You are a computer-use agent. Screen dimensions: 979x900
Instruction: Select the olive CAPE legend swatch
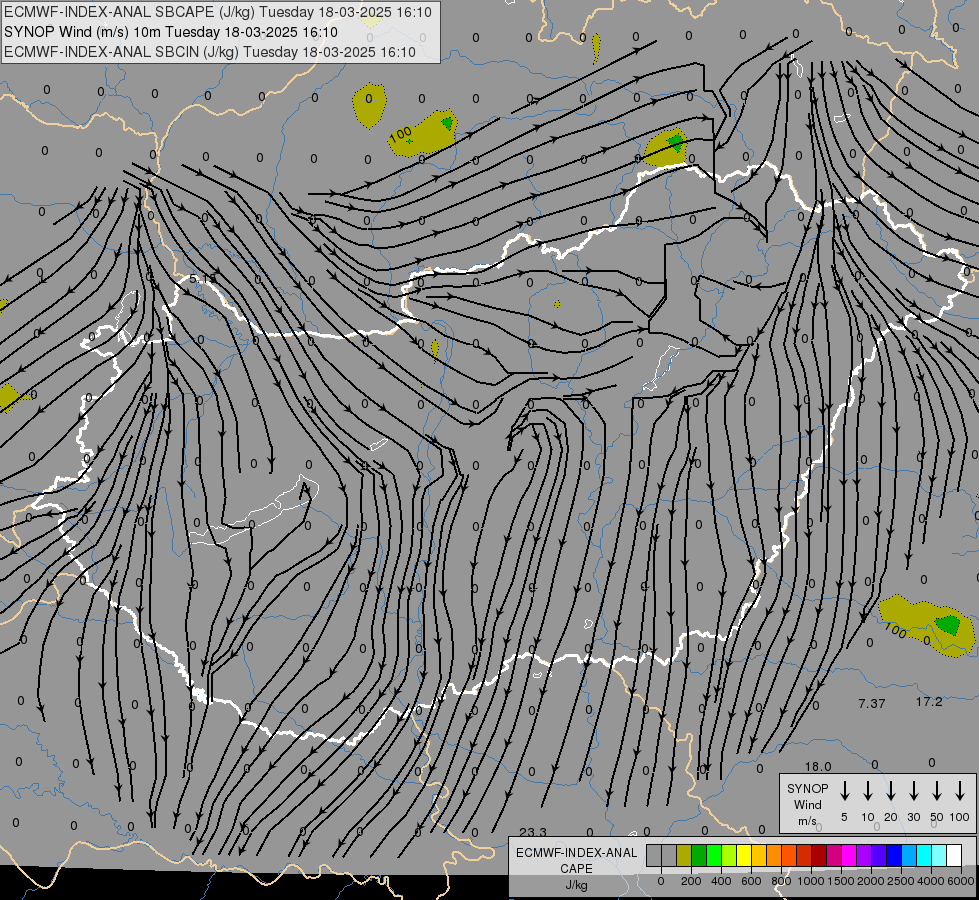tap(684, 855)
